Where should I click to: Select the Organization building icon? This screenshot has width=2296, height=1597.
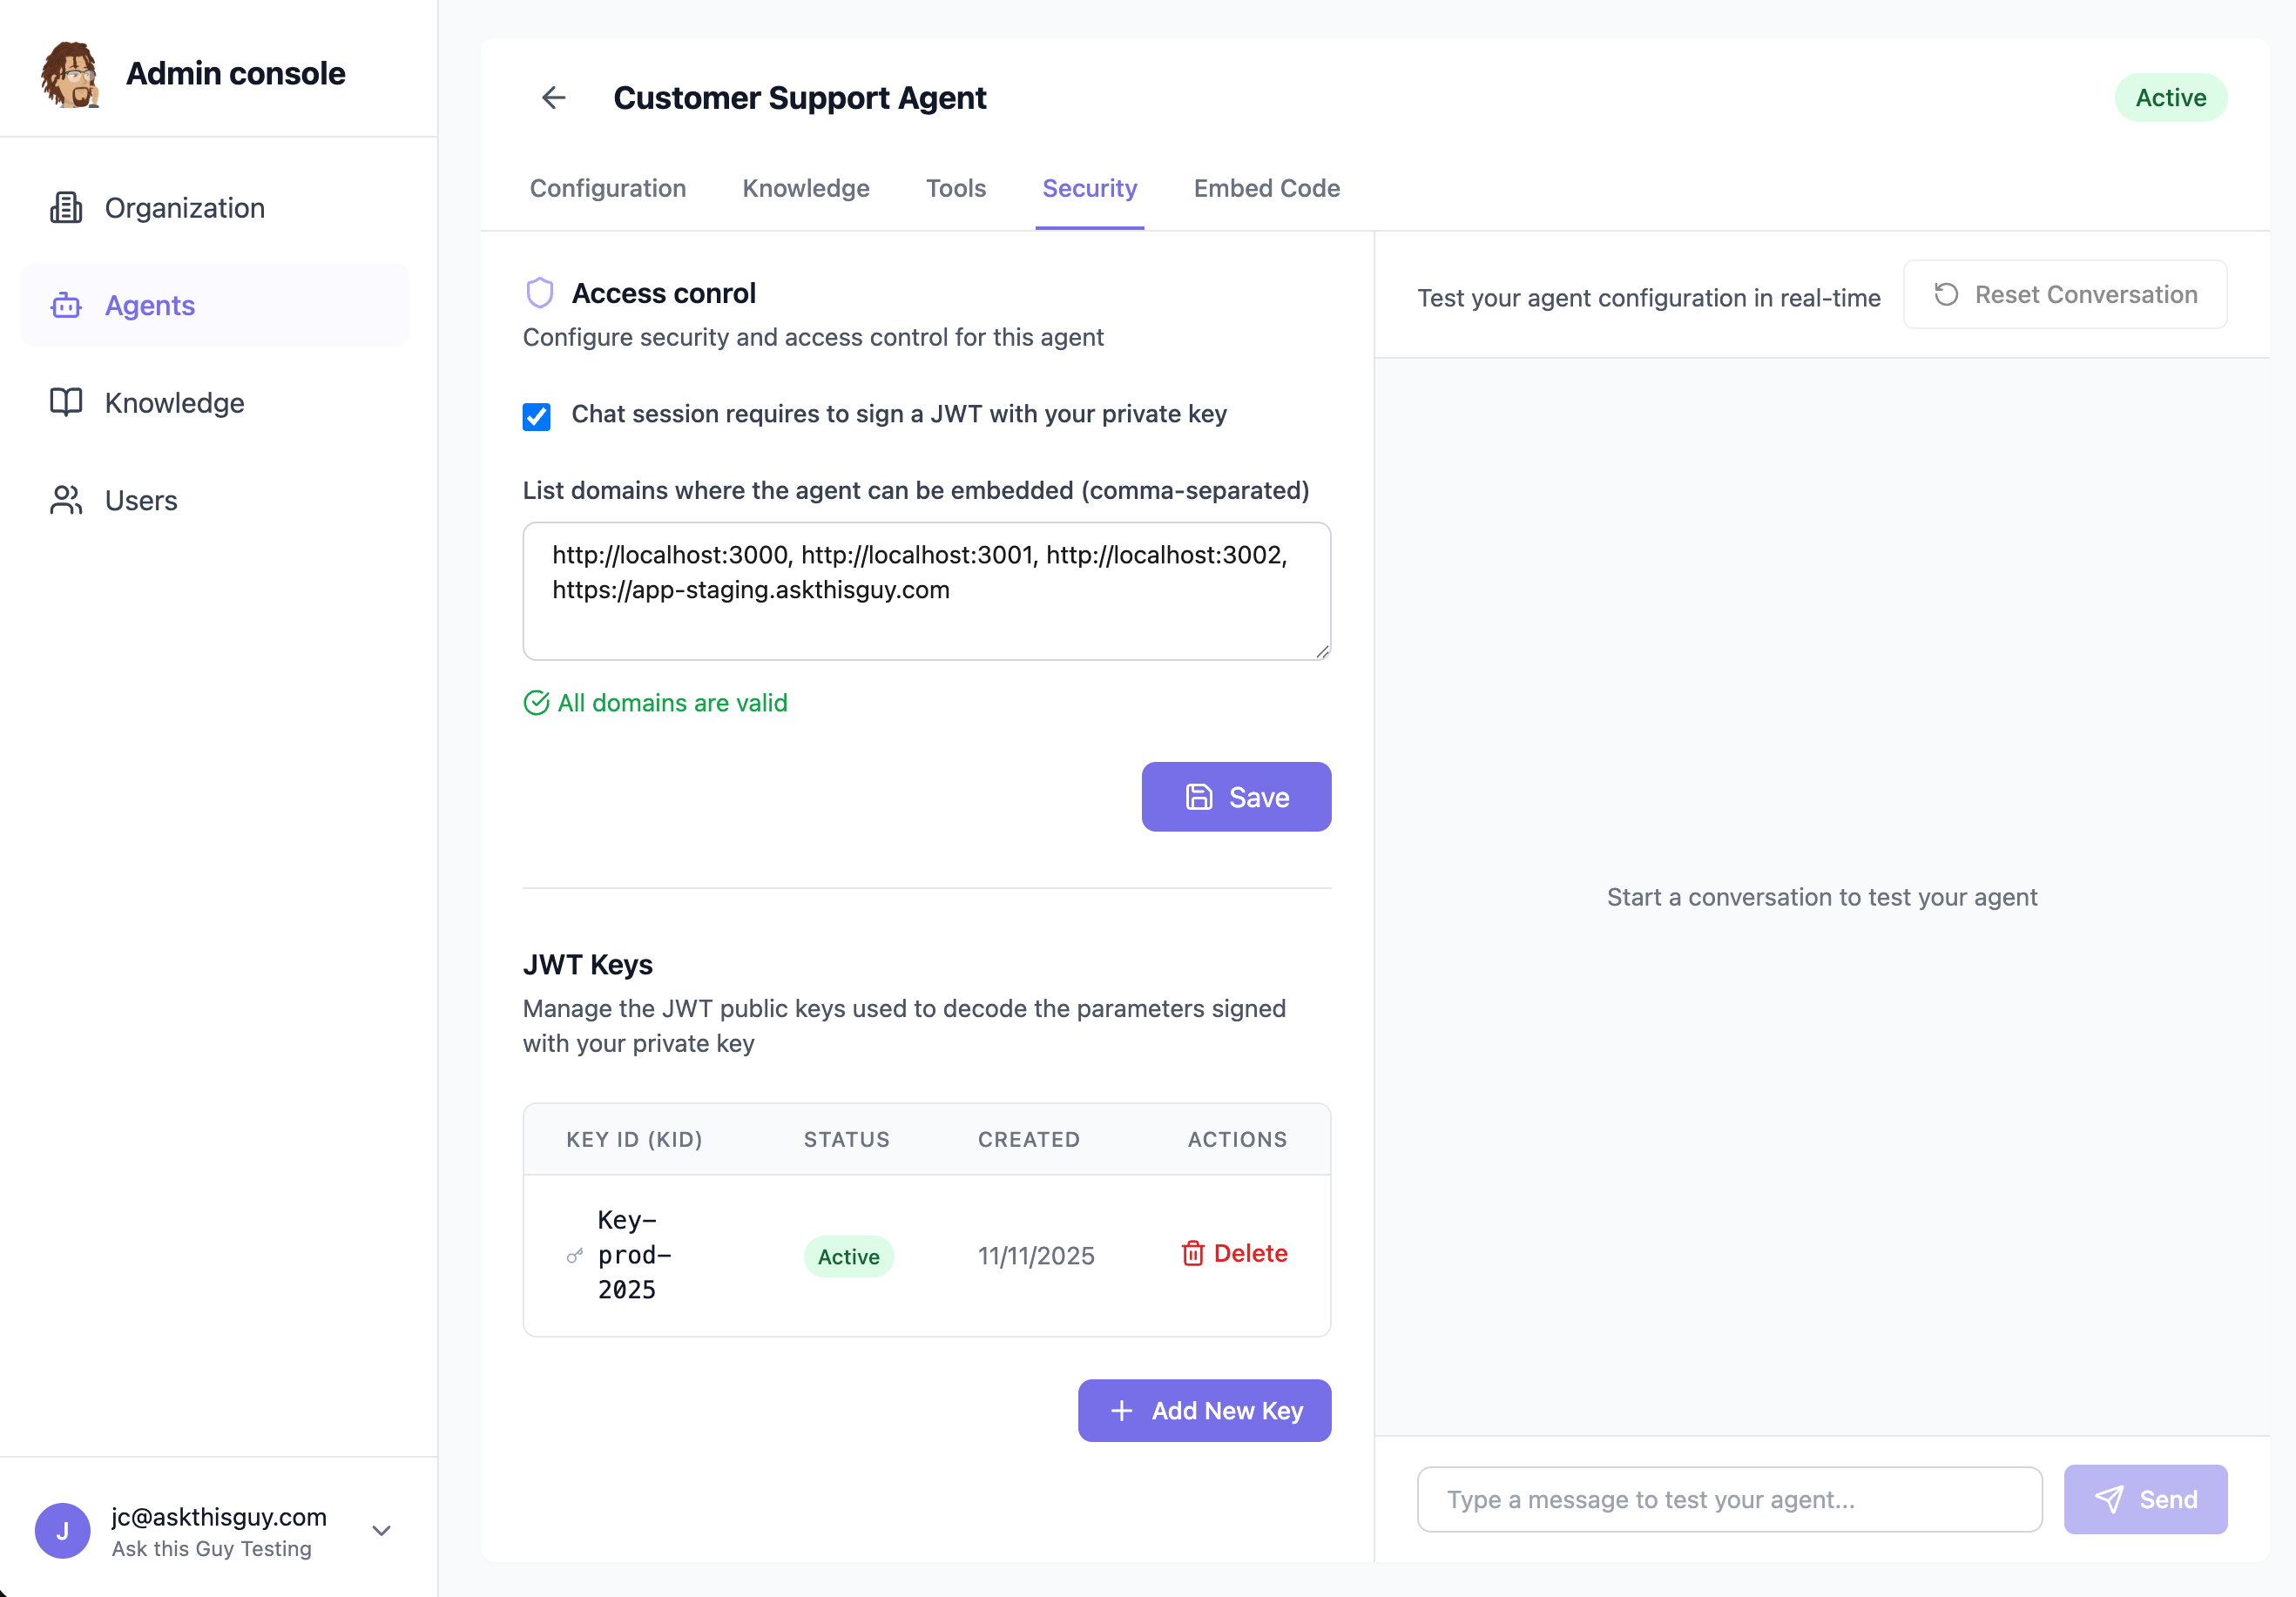[66, 207]
